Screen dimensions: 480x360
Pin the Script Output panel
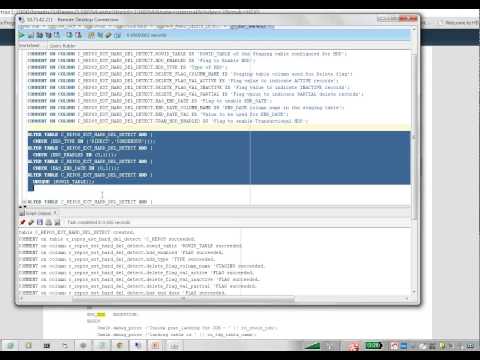tap(22, 222)
